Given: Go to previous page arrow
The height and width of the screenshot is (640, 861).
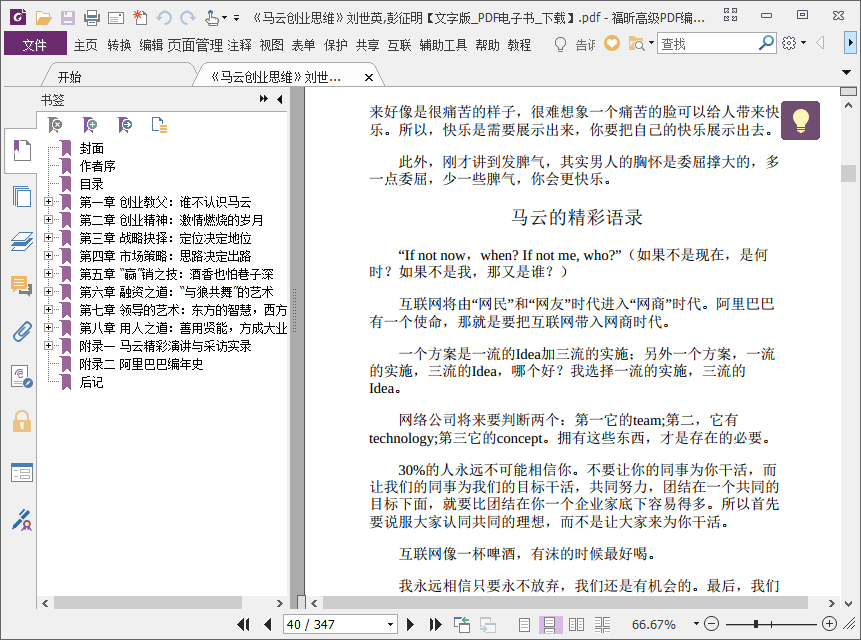Looking at the screenshot, I should point(268,624).
